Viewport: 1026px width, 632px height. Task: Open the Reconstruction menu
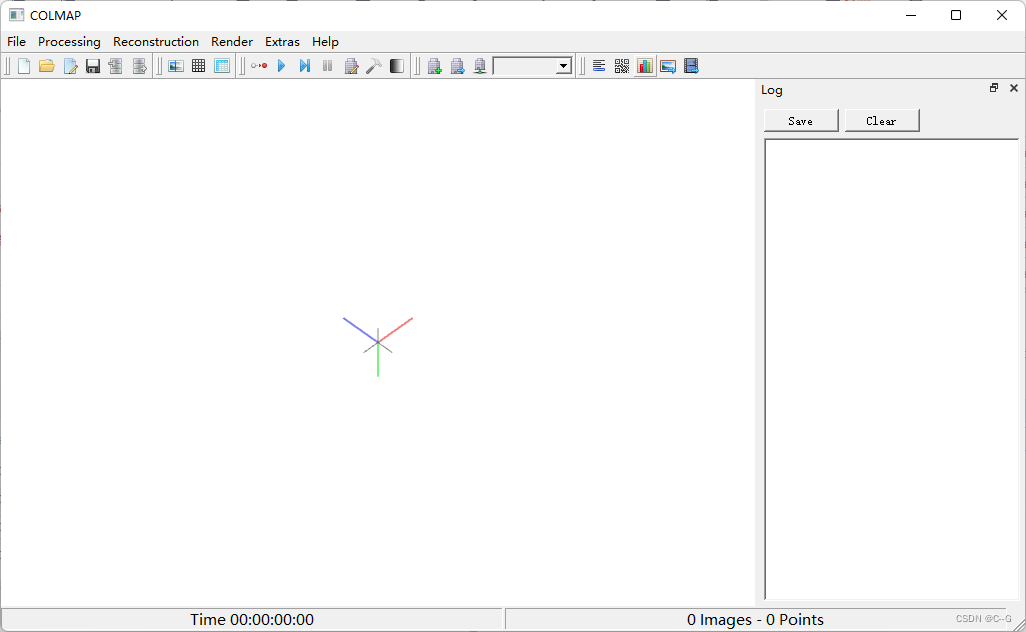(155, 42)
